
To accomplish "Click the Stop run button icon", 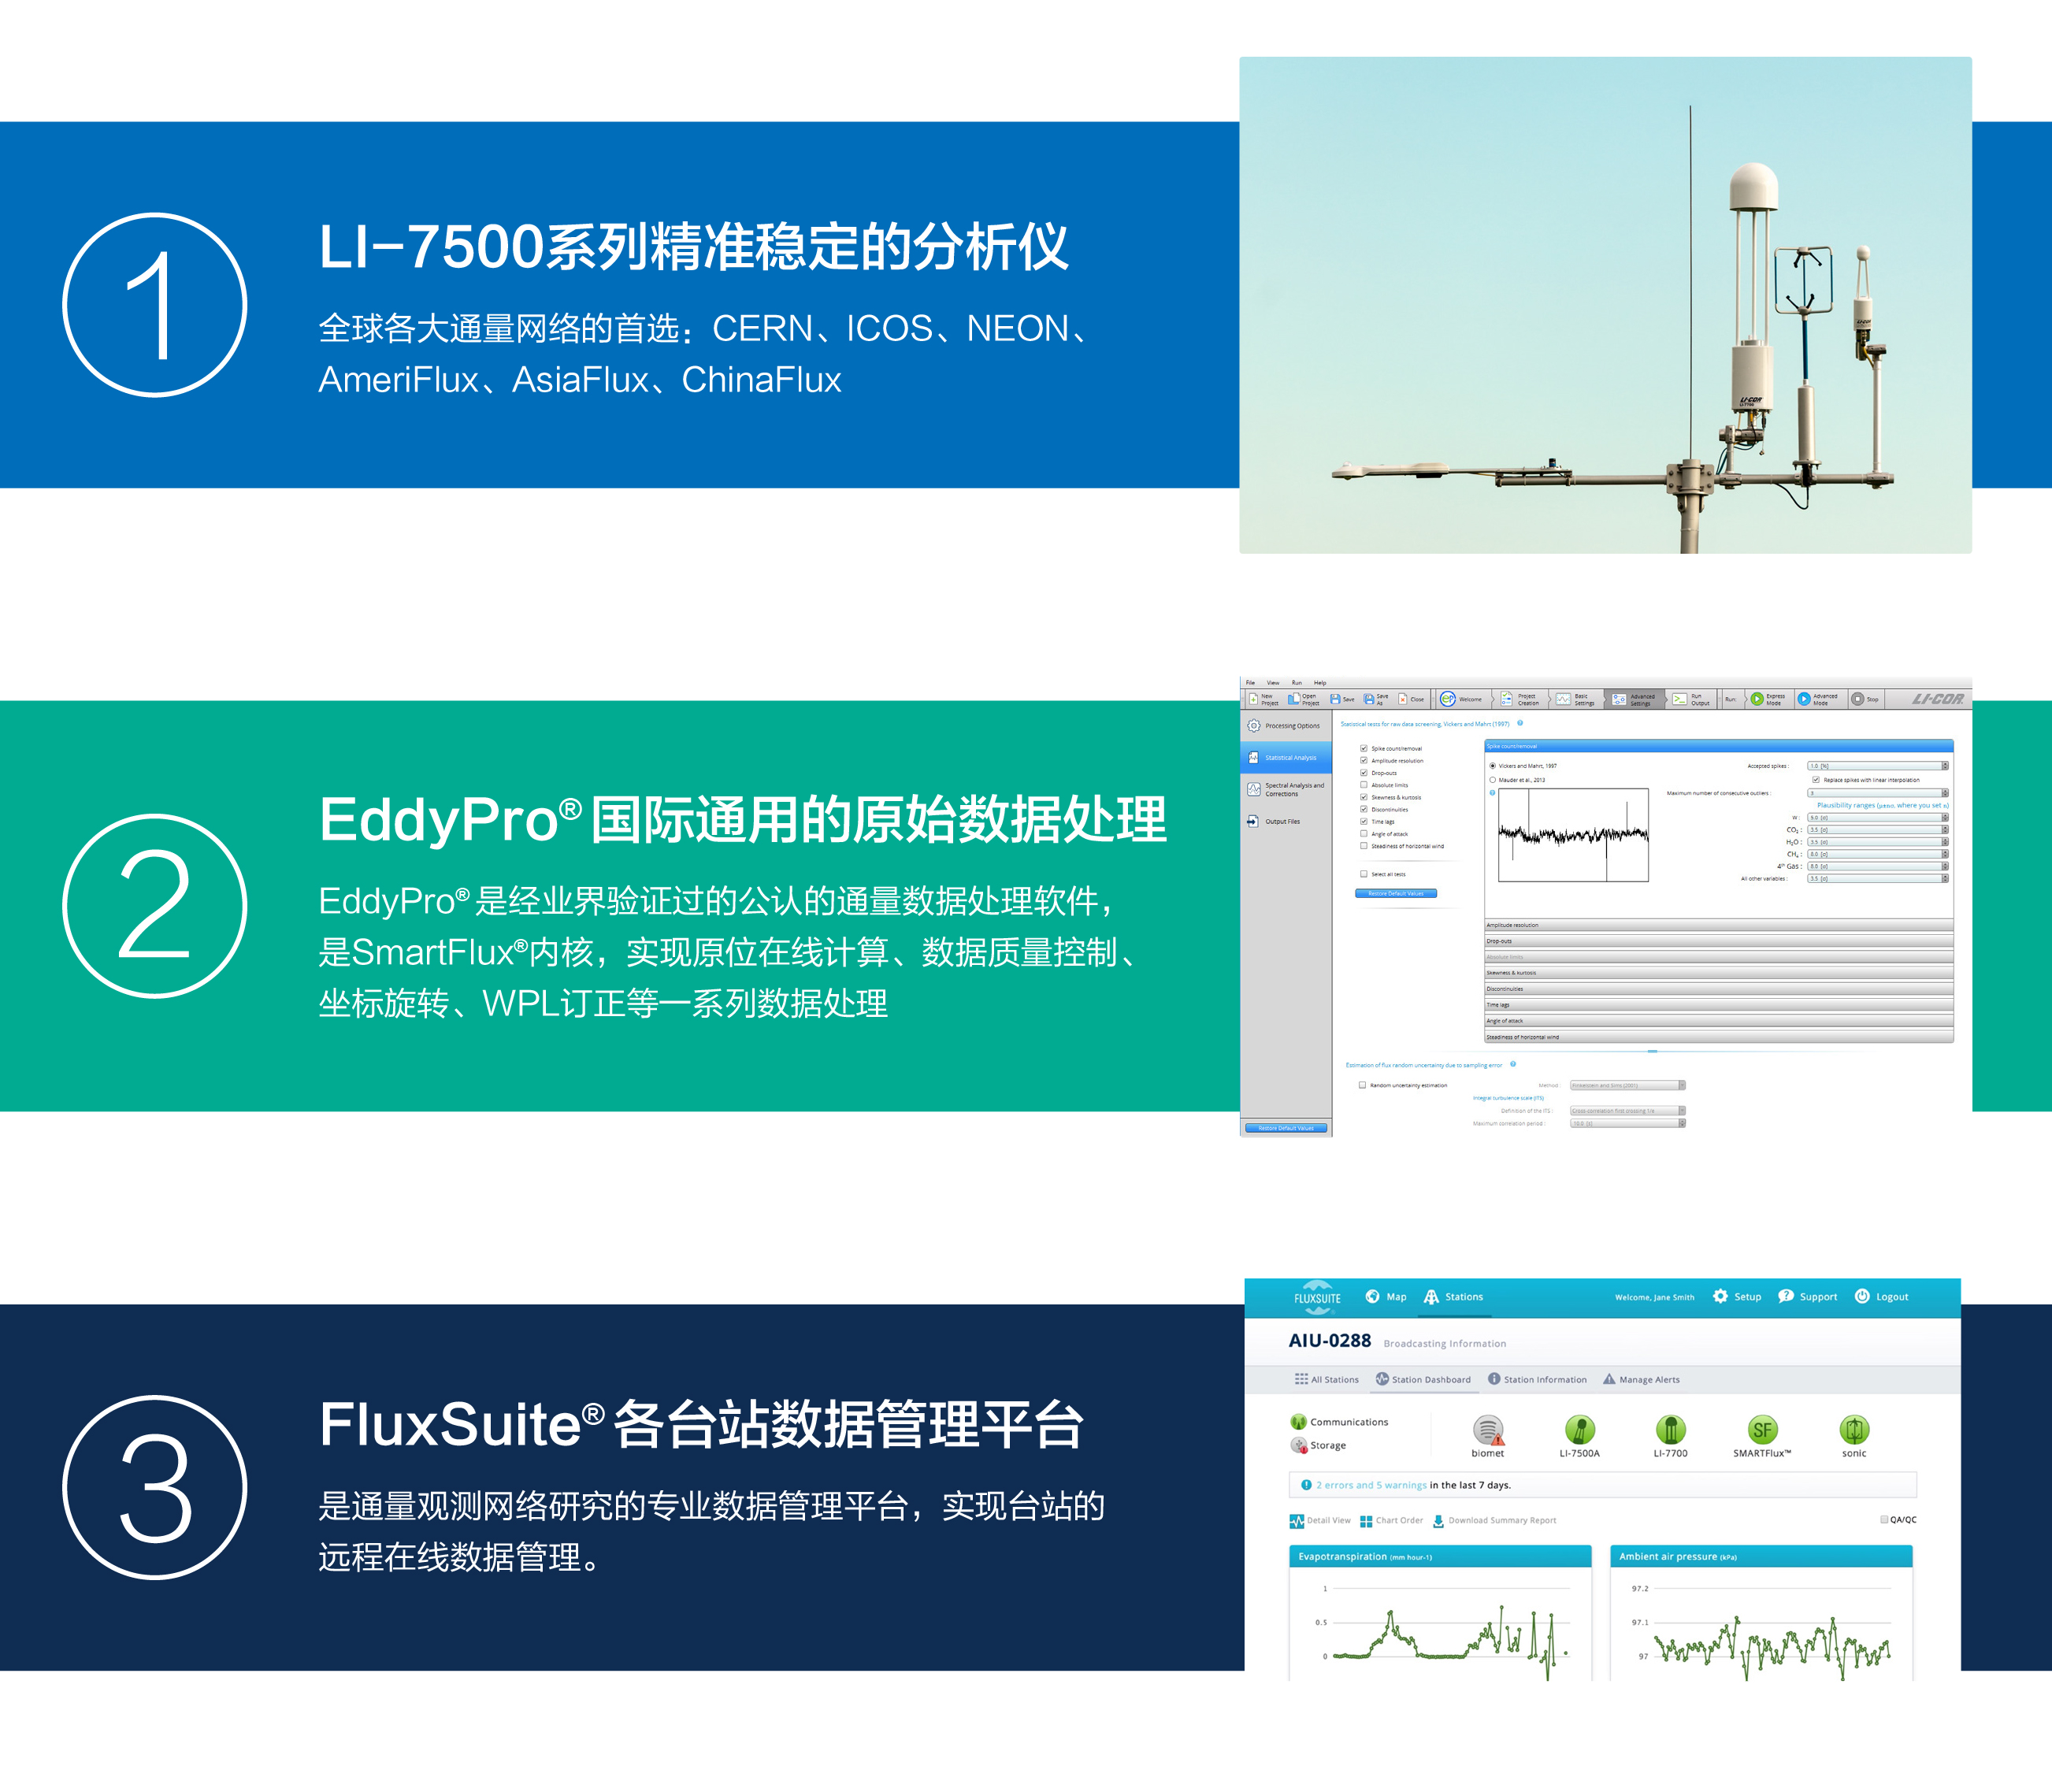I will [1857, 699].
